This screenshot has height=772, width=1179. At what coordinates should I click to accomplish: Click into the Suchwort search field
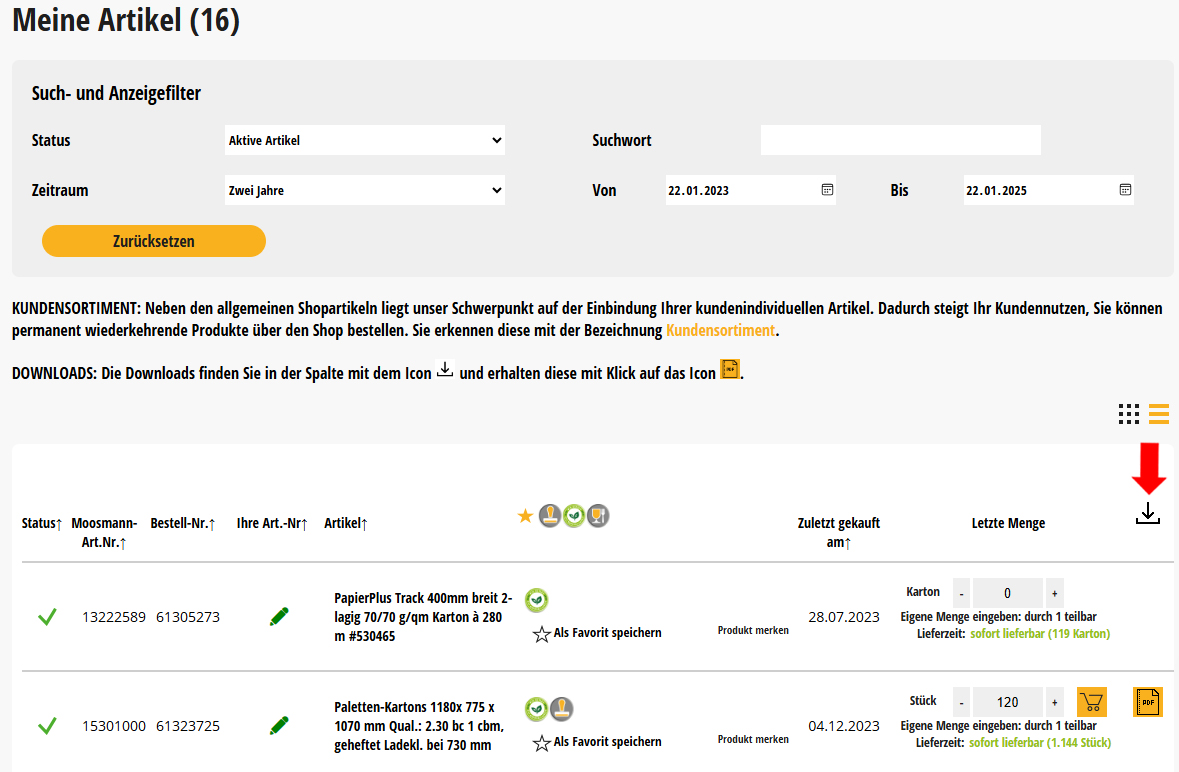tap(900, 141)
